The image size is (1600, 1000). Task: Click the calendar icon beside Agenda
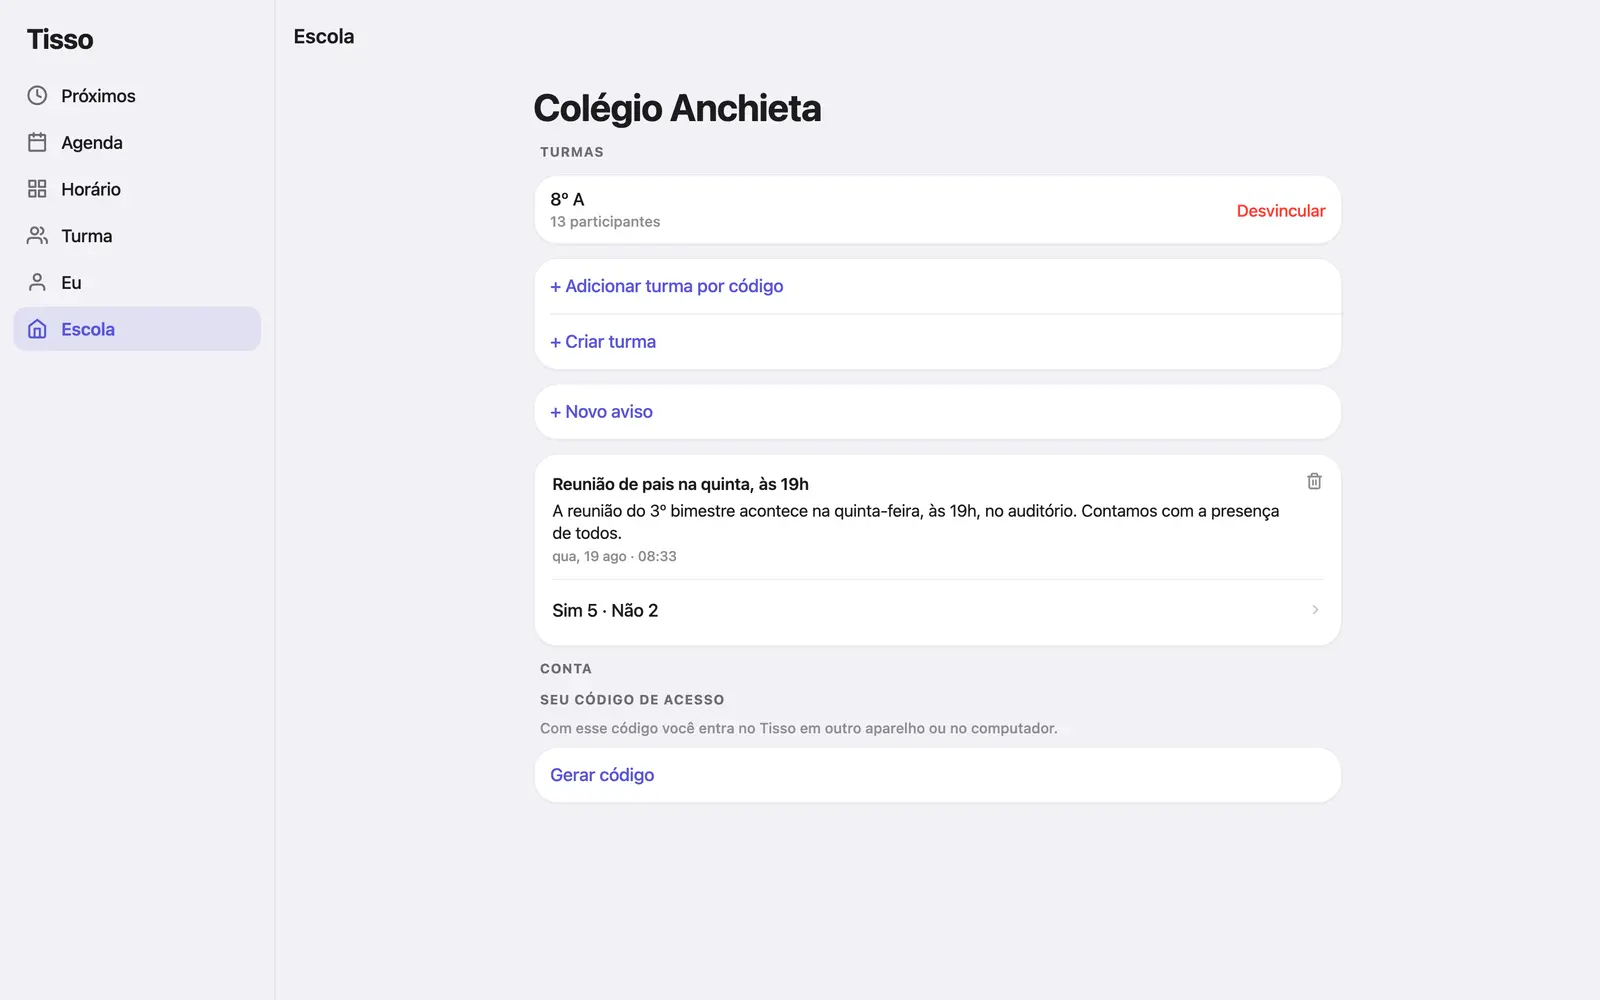37,142
